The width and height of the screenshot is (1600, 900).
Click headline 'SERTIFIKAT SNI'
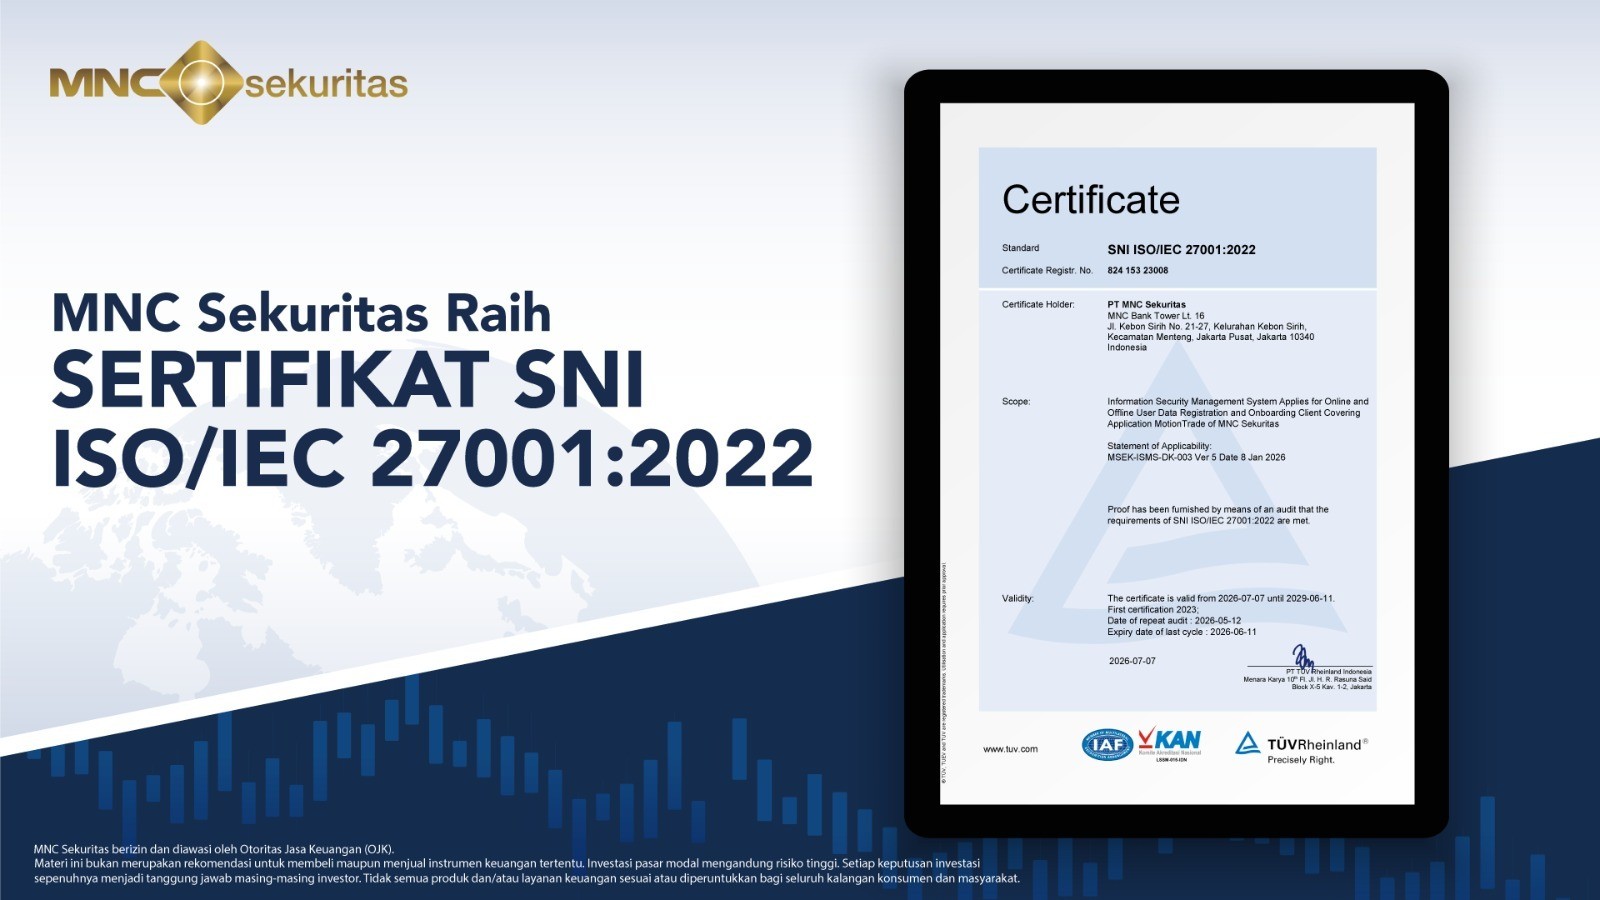(348, 379)
